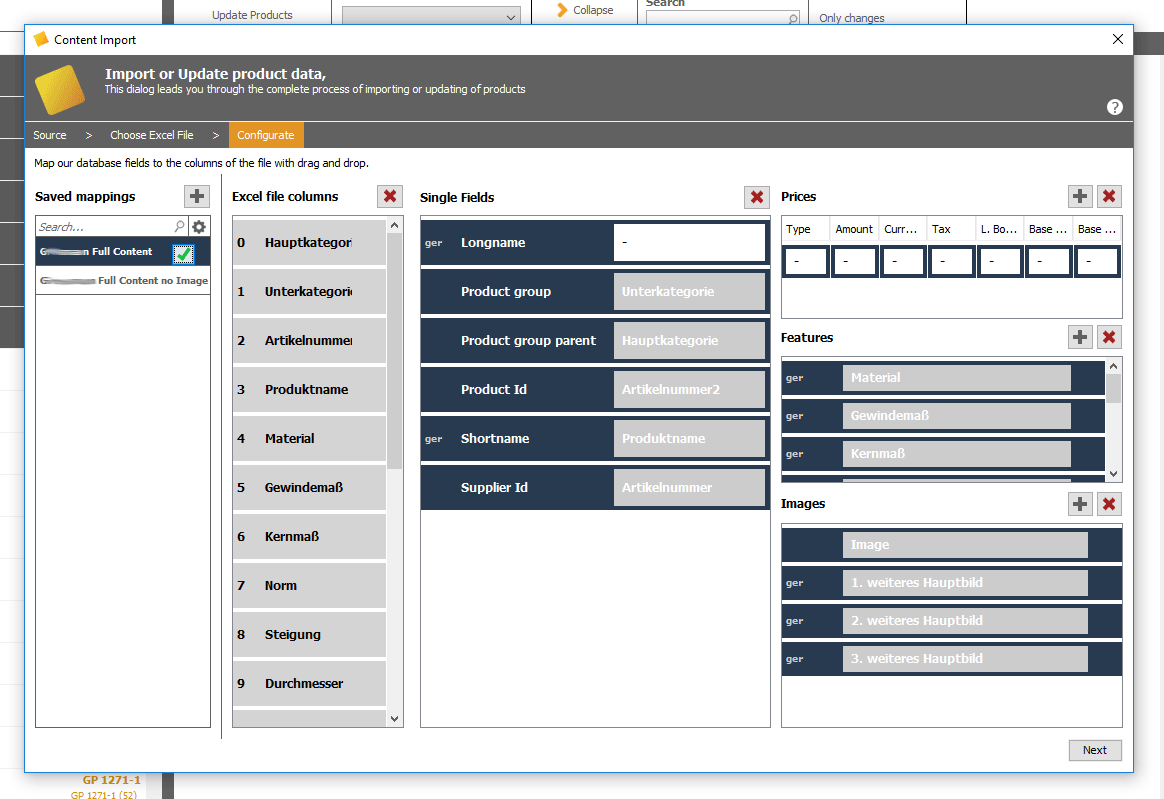
Task: Open the help question mark icon
Action: coord(1114,107)
